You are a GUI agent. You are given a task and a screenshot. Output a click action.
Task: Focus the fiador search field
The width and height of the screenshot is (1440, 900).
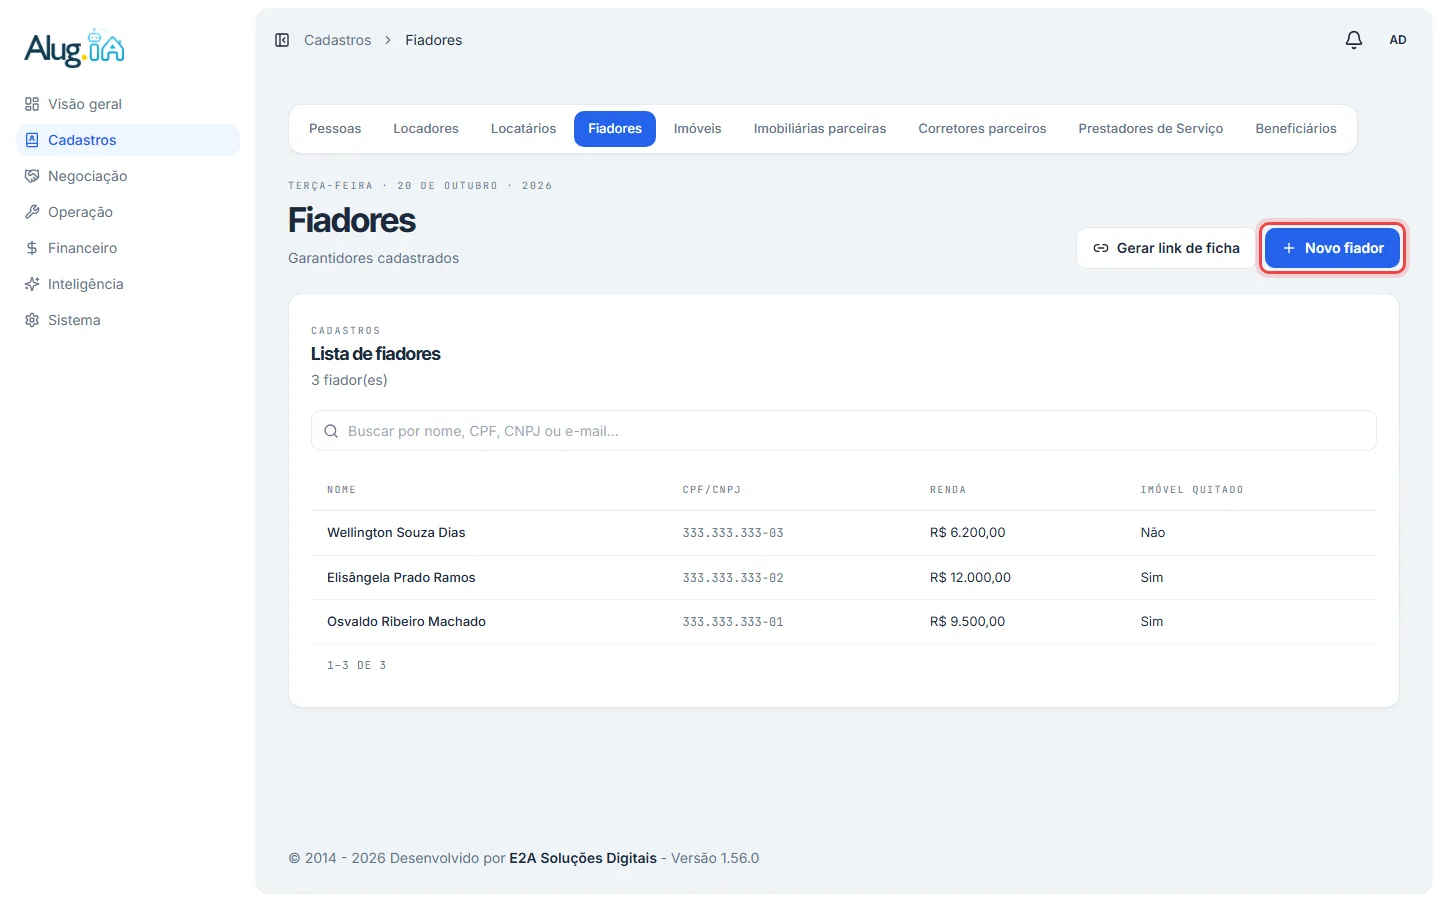pos(844,431)
